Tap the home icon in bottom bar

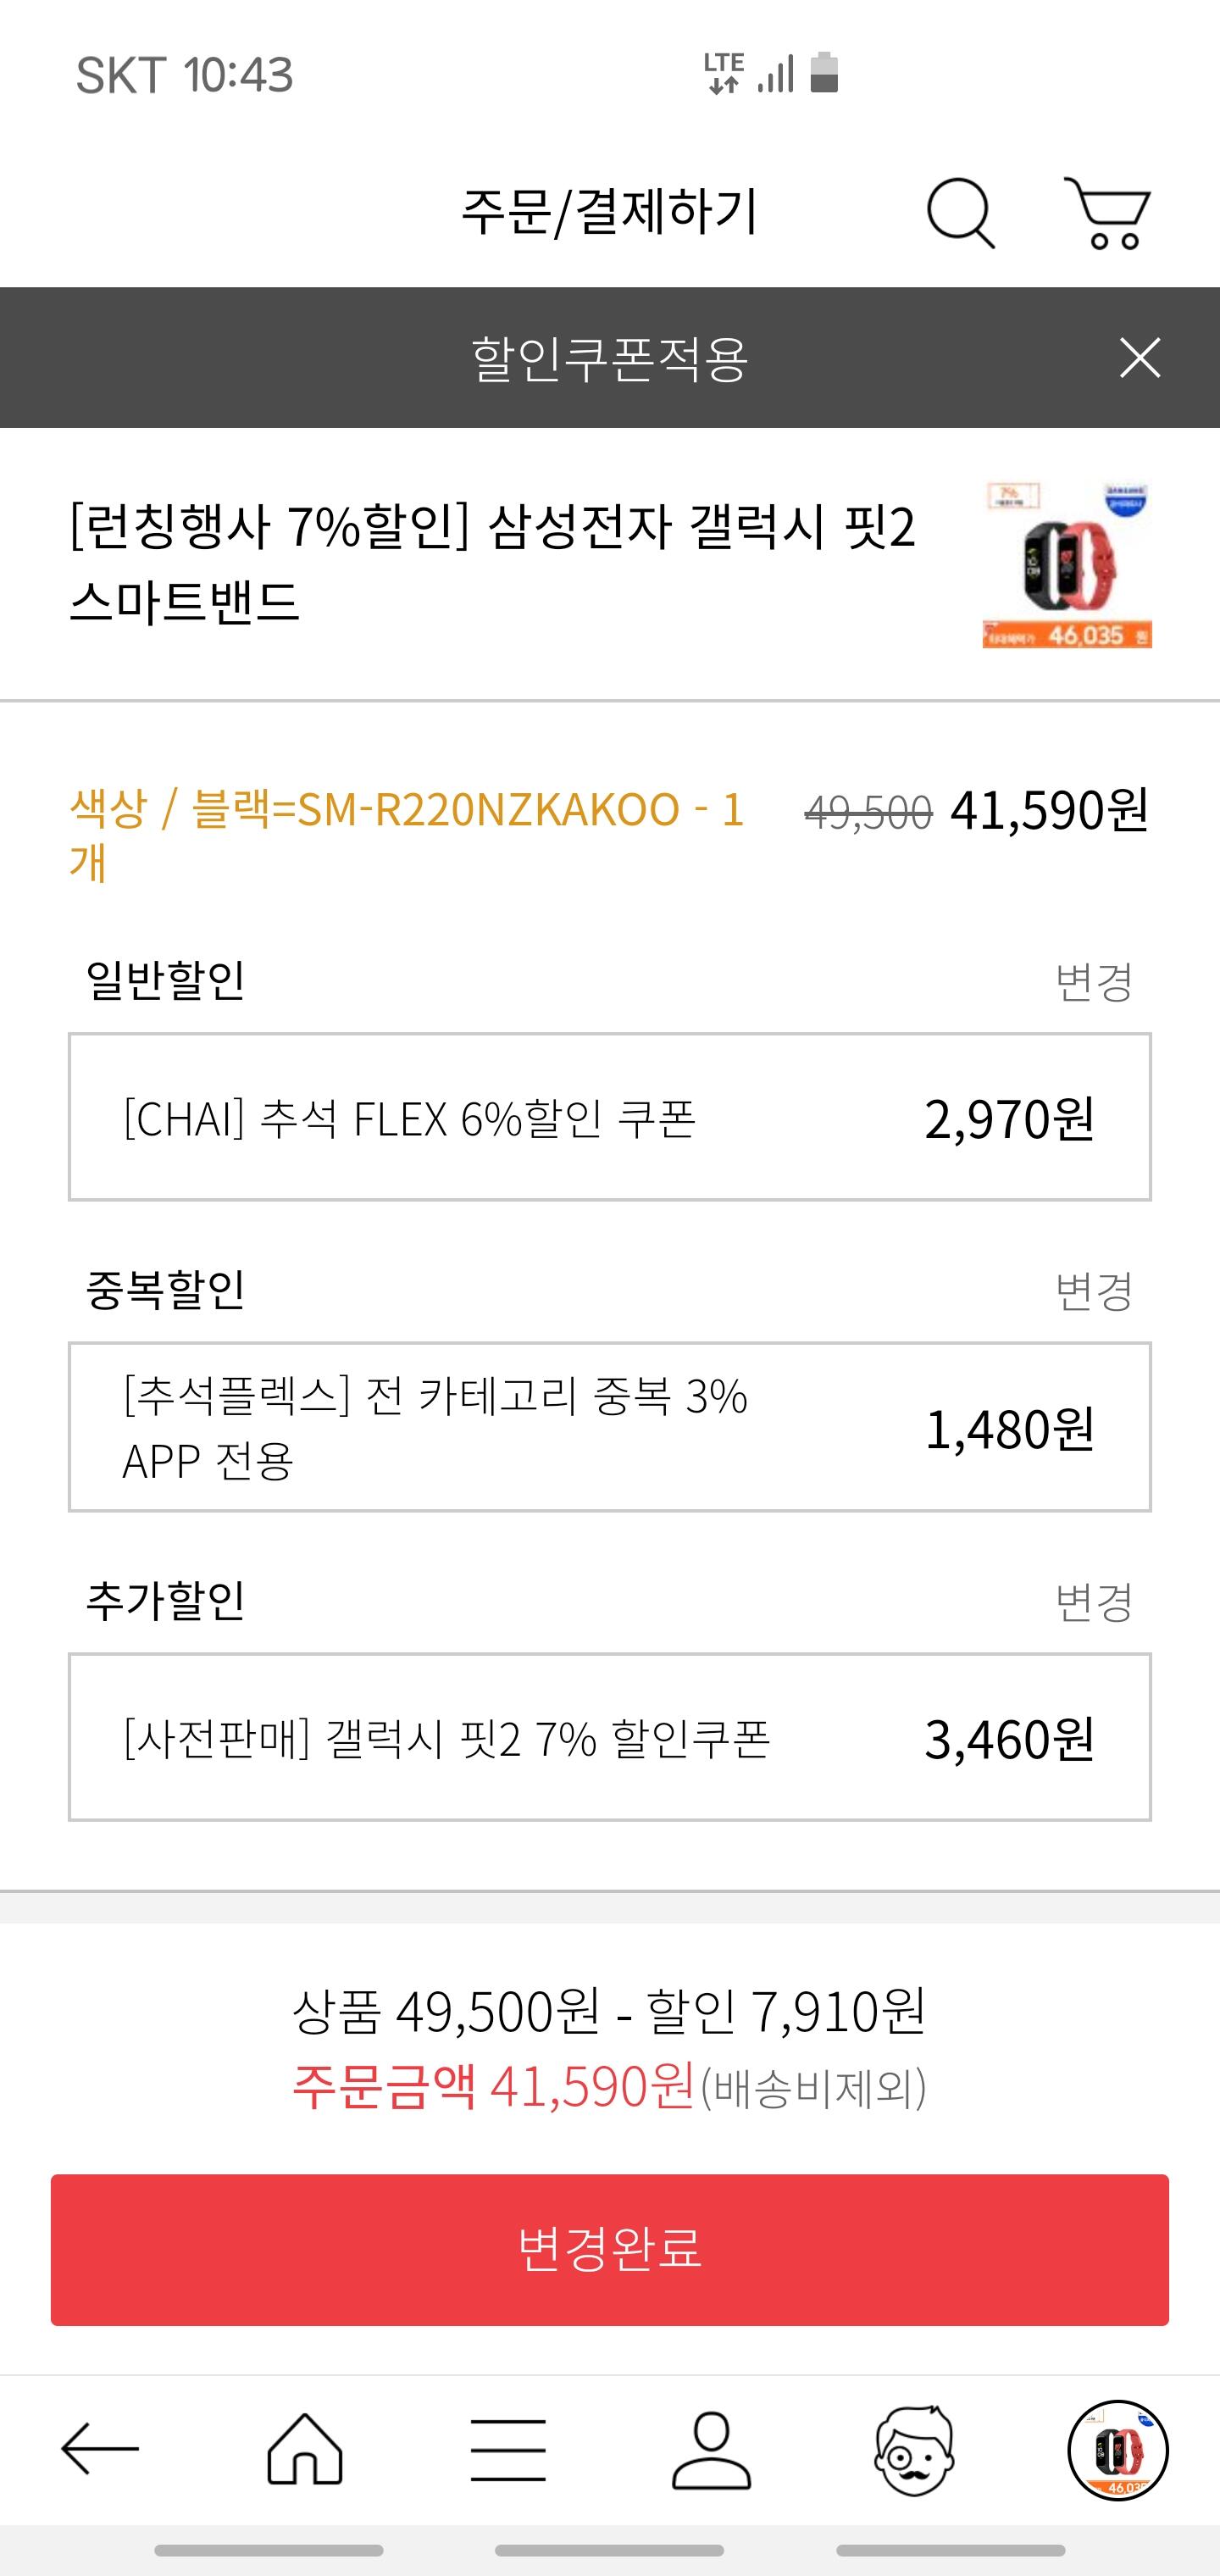point(305,2449)
